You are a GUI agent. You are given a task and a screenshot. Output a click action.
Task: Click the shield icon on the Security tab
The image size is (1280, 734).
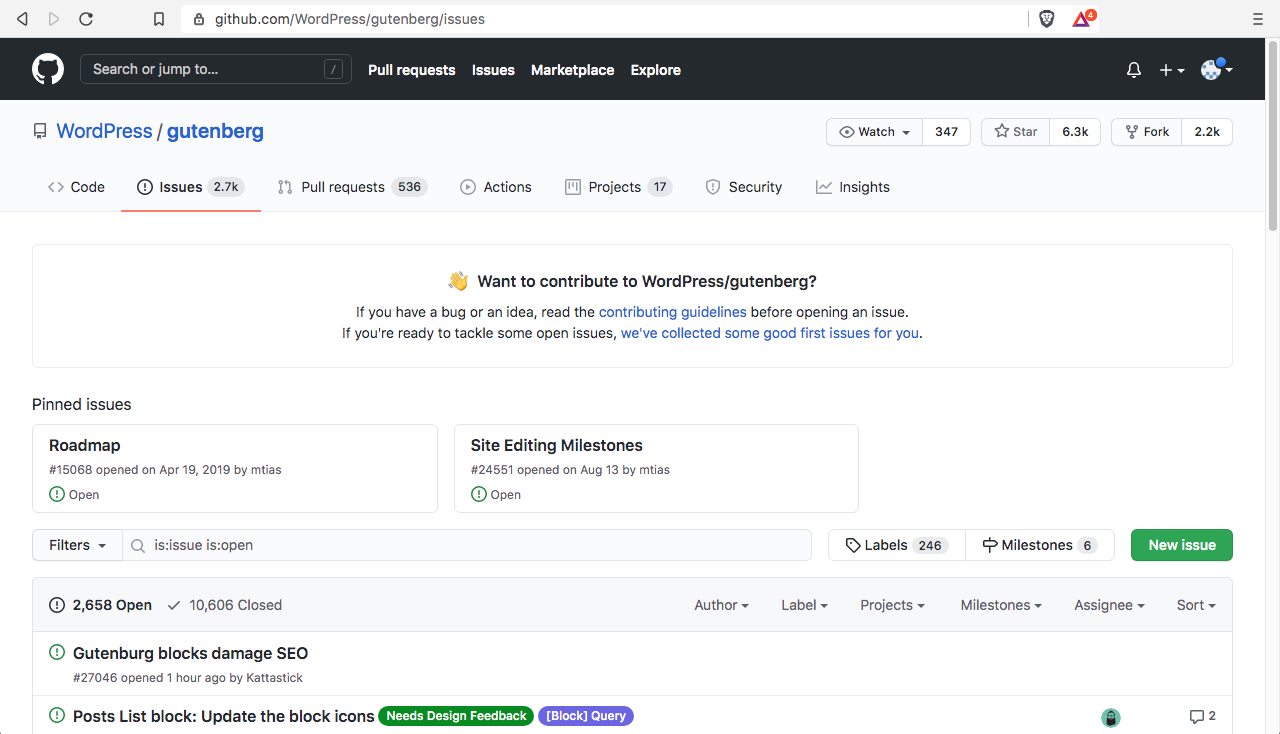(x=713, y=187)
